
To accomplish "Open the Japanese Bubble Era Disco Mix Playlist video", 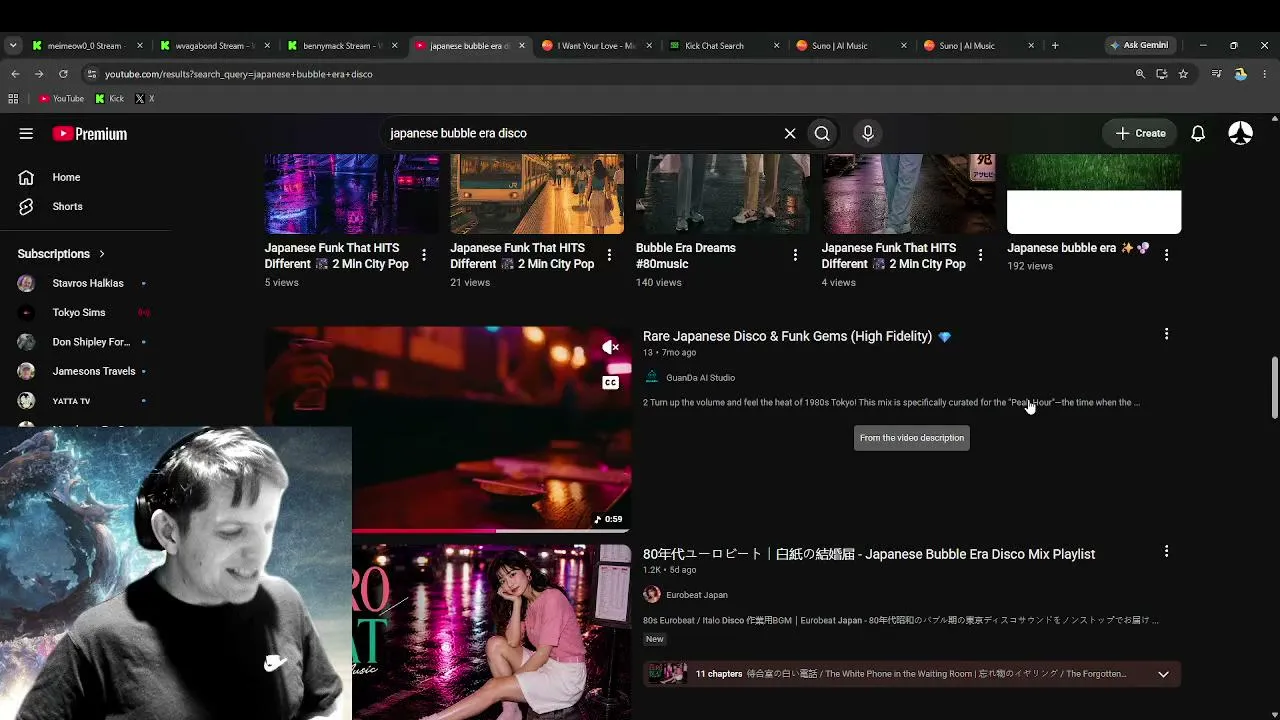I will (x=869, y=554).
